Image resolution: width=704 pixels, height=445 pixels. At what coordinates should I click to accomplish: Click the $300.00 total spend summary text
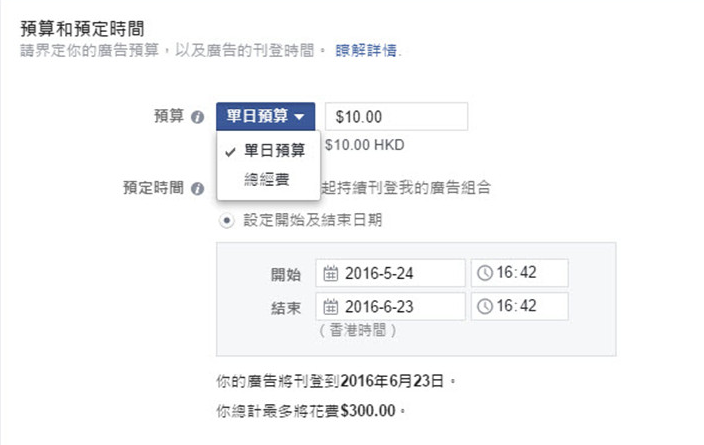point(367,411)
